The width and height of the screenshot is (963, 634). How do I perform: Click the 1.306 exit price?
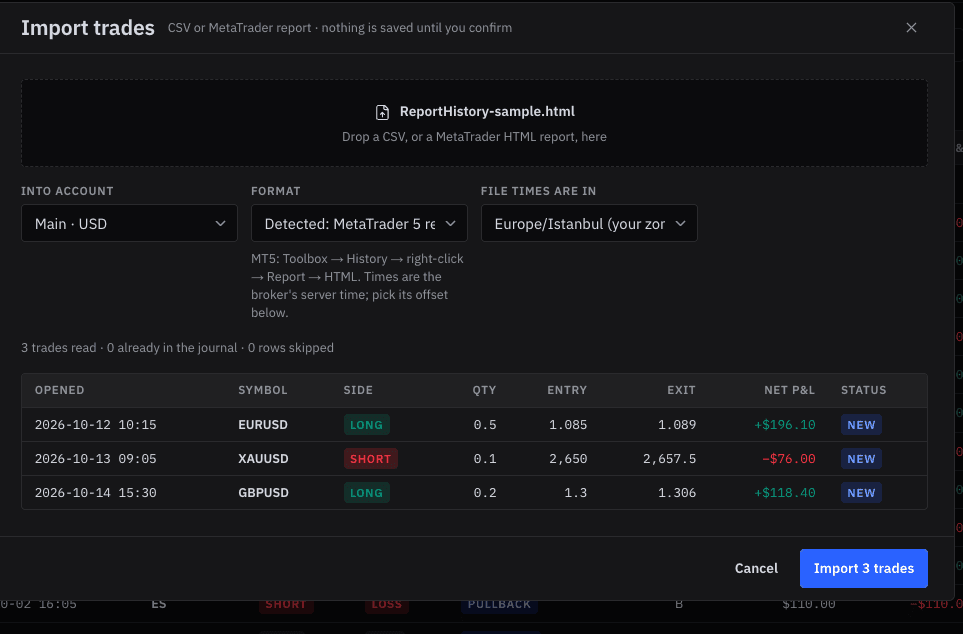[x=677, y=493]
